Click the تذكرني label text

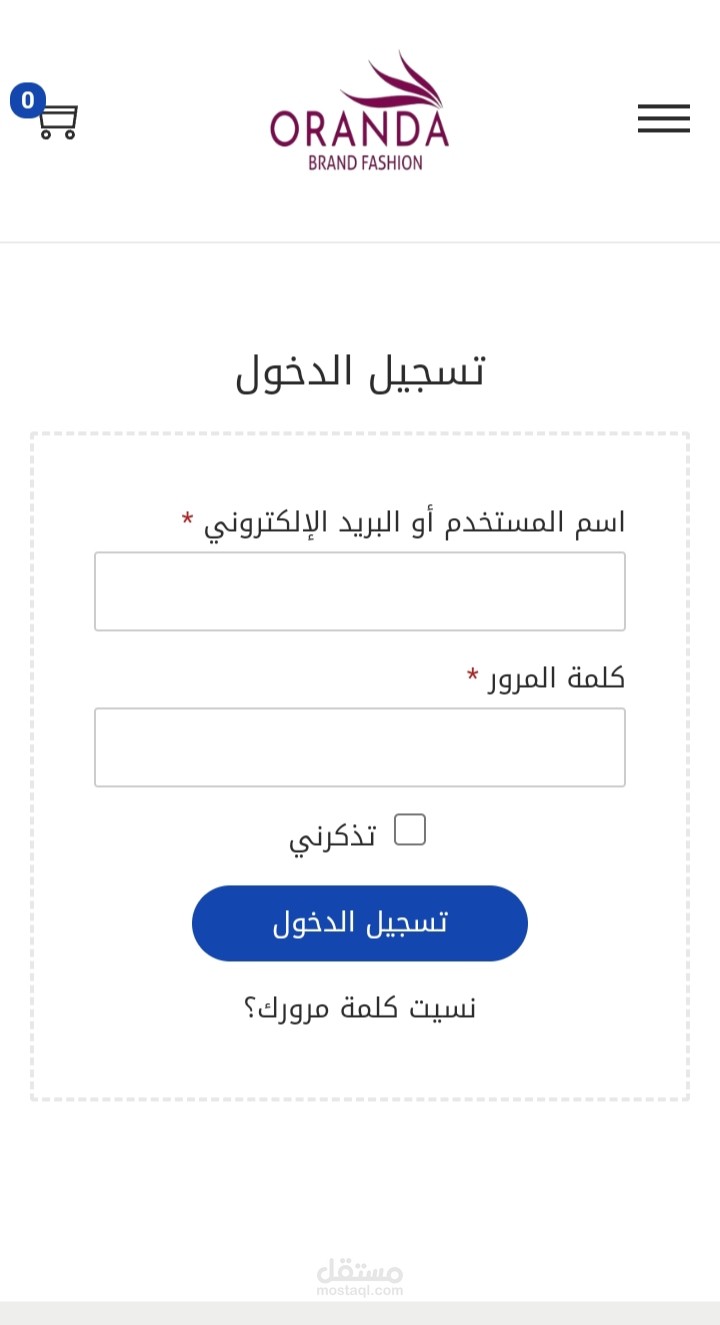332,836
